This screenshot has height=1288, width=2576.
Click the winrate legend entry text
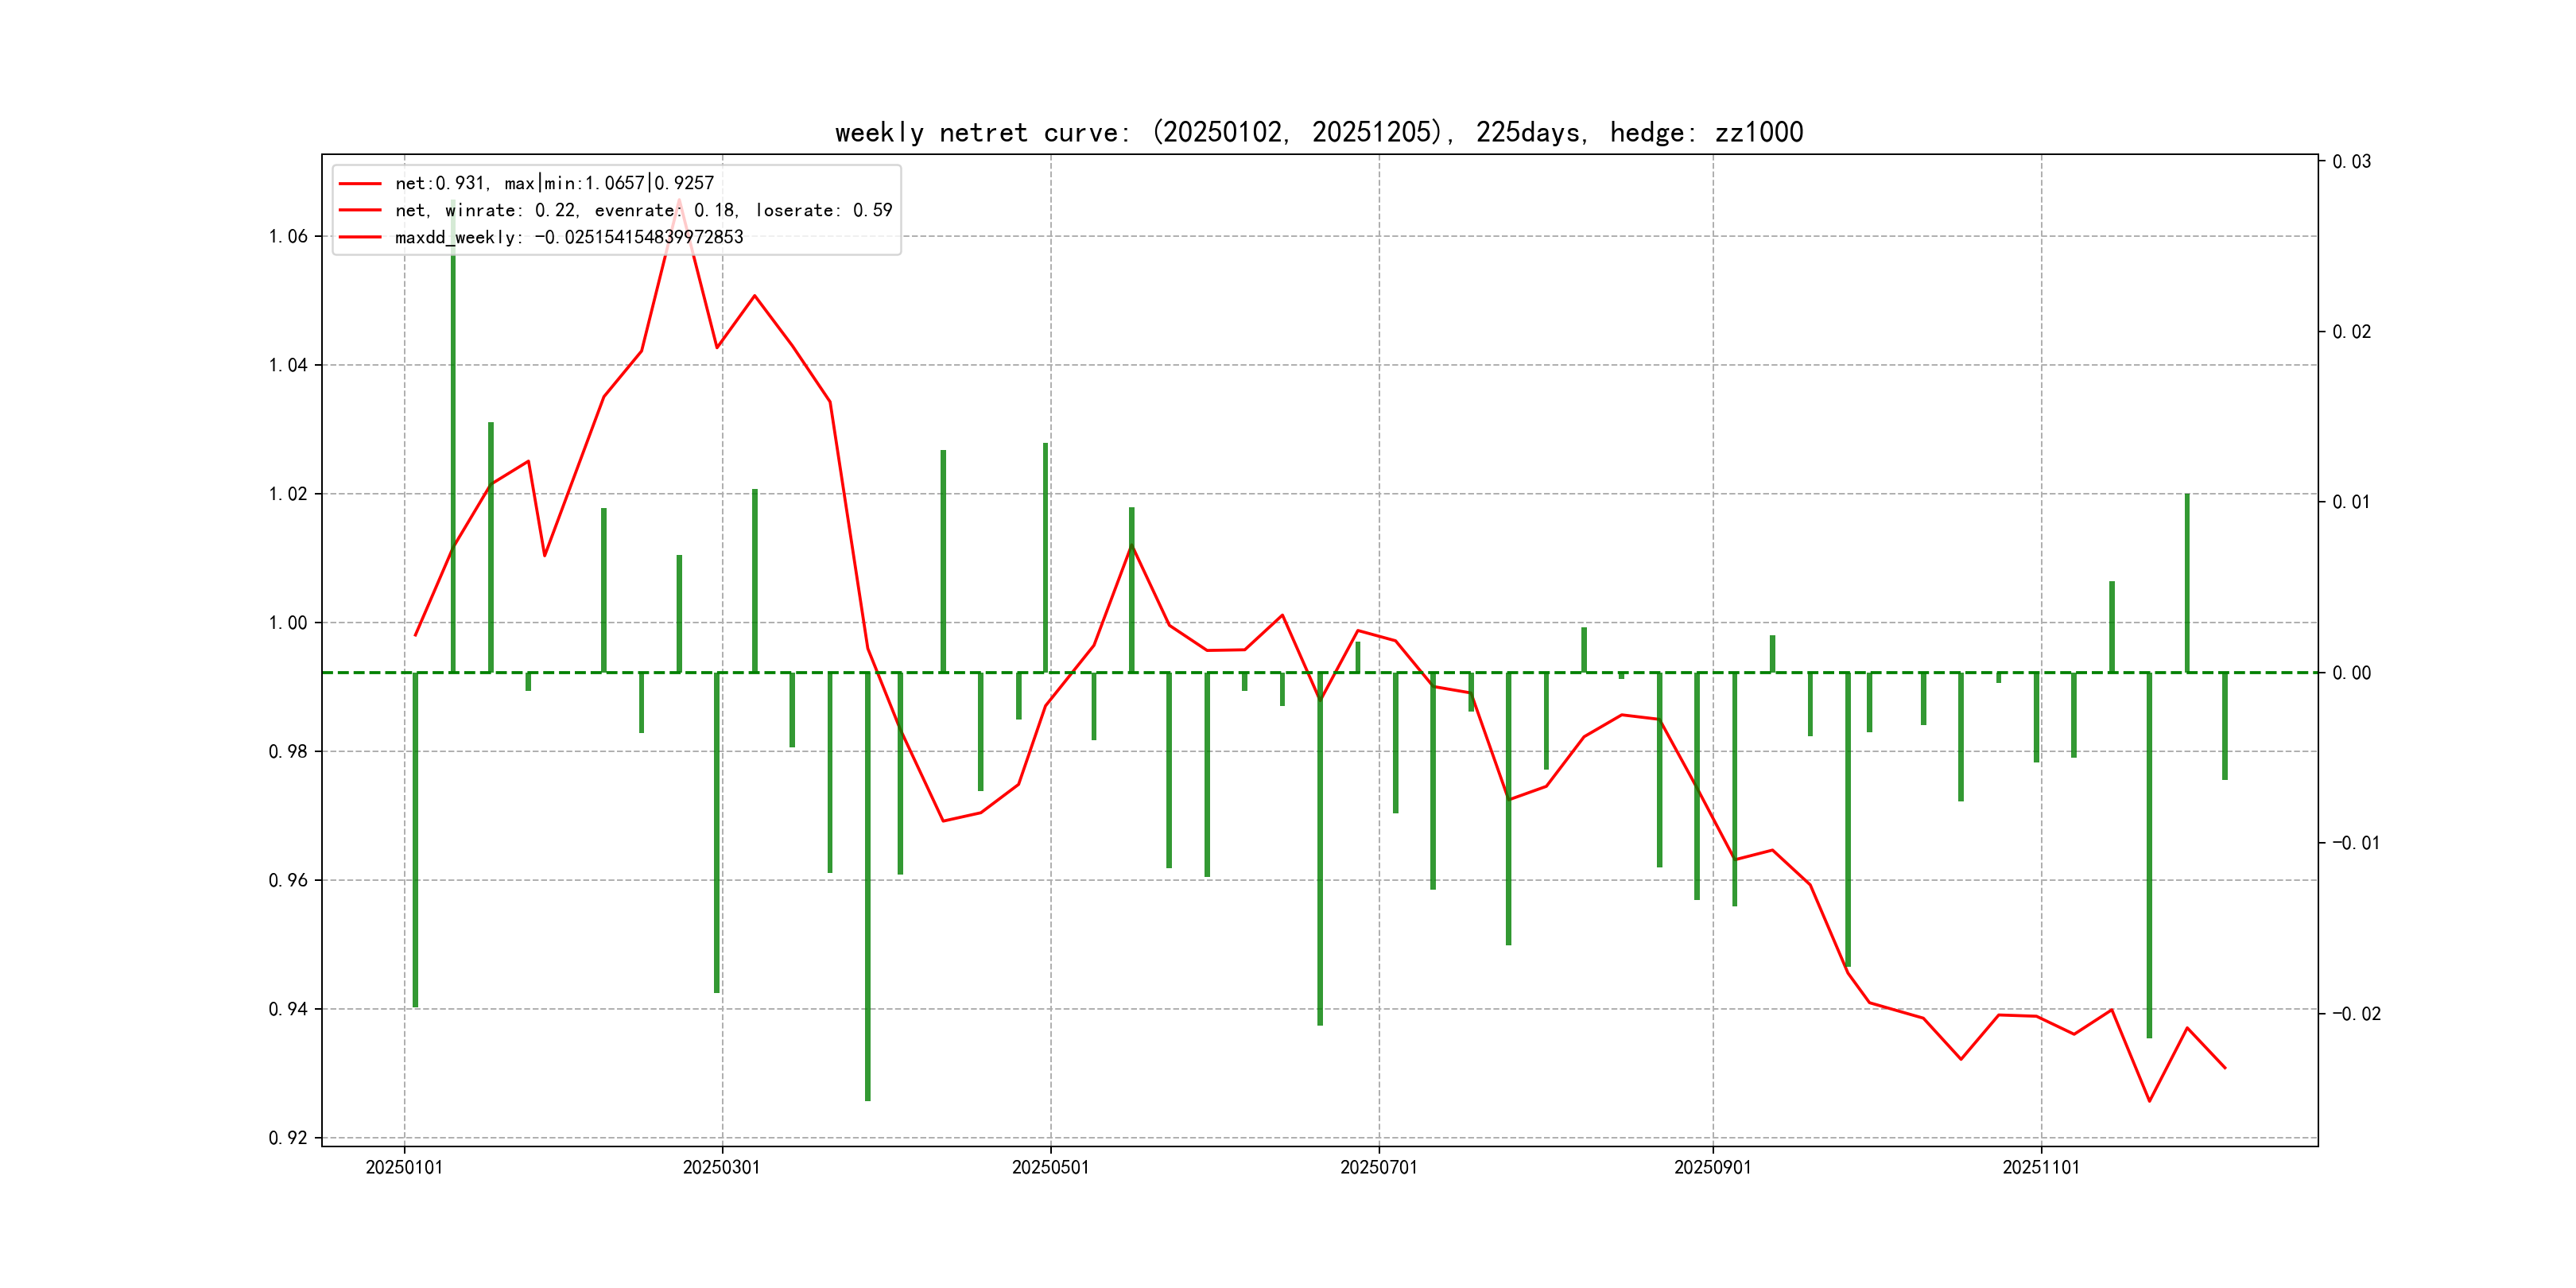tap(643, 210)
